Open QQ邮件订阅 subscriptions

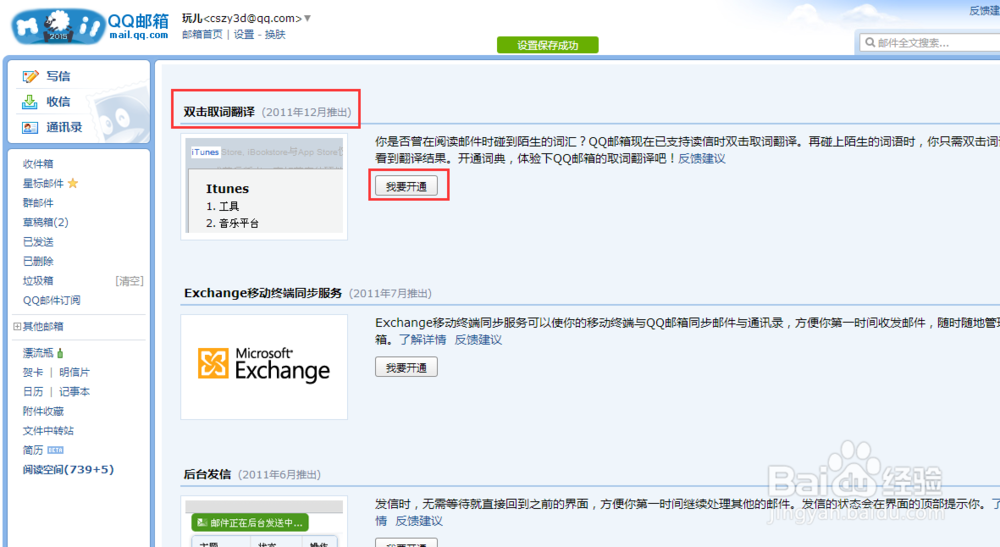click(x=52, y=300)
